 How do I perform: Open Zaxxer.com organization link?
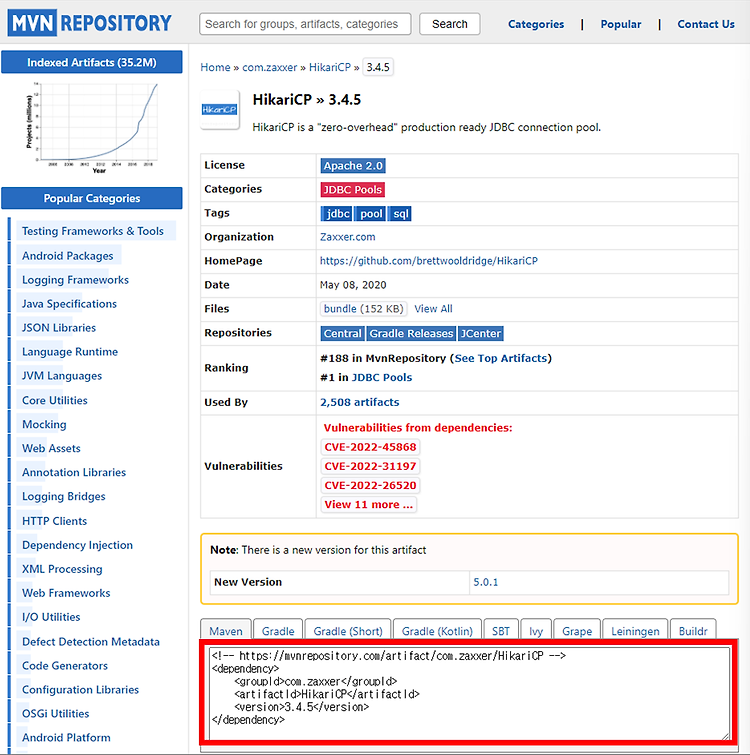(348, 237)
